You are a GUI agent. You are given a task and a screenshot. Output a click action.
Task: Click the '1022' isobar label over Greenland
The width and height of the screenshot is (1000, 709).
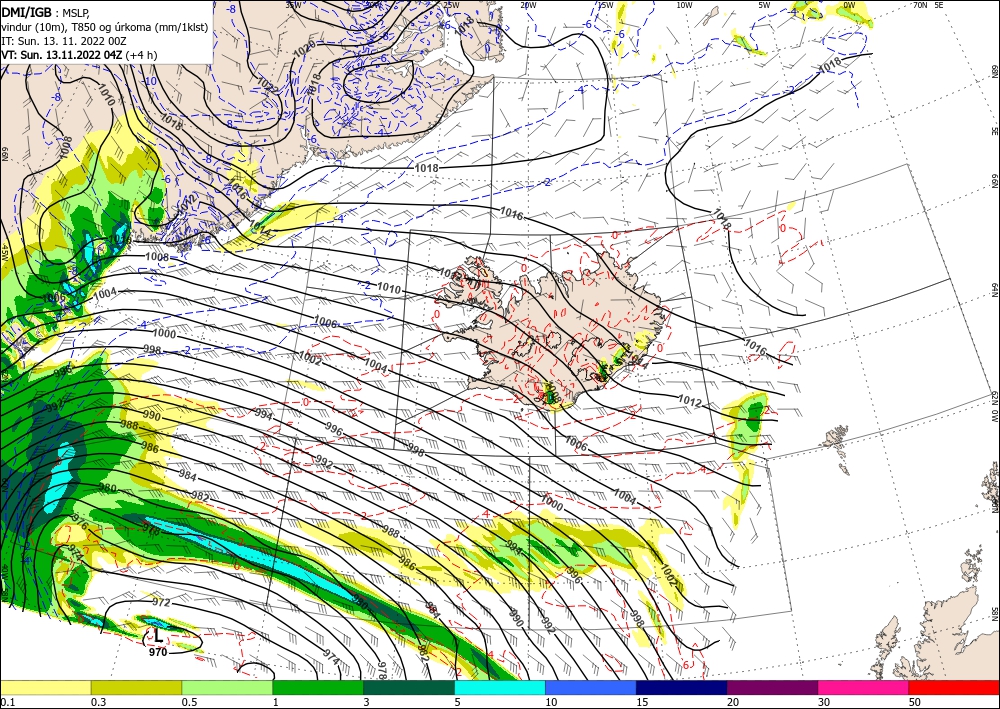267,85
